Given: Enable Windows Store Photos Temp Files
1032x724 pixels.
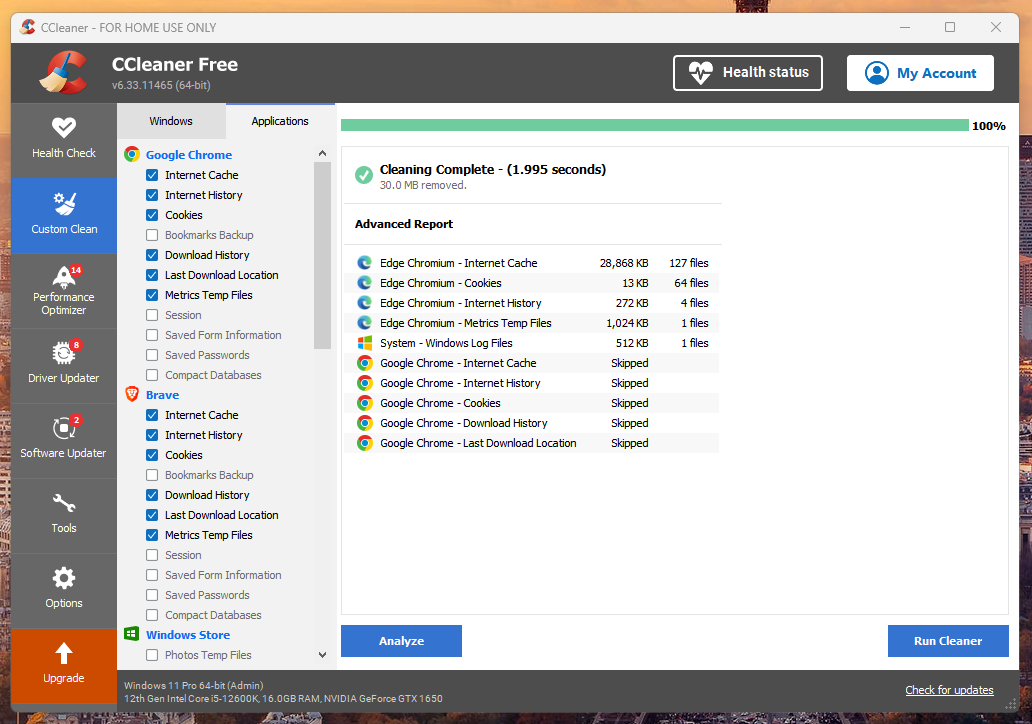Looking at the screenshot, I should point(152,655).
